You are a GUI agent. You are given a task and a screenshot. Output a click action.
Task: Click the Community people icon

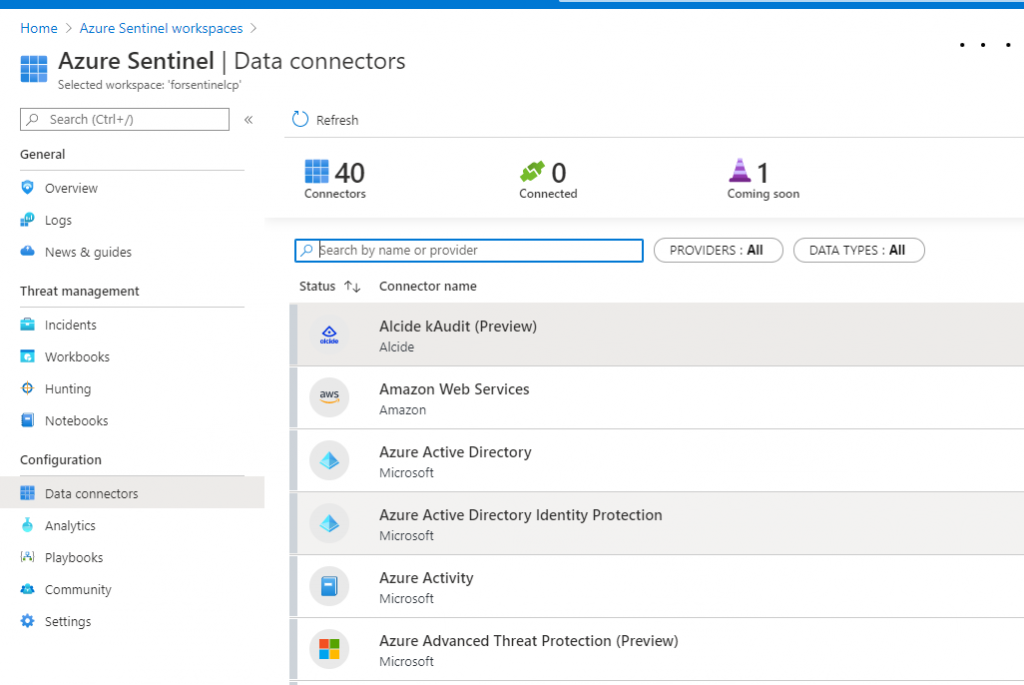[27, 589]
